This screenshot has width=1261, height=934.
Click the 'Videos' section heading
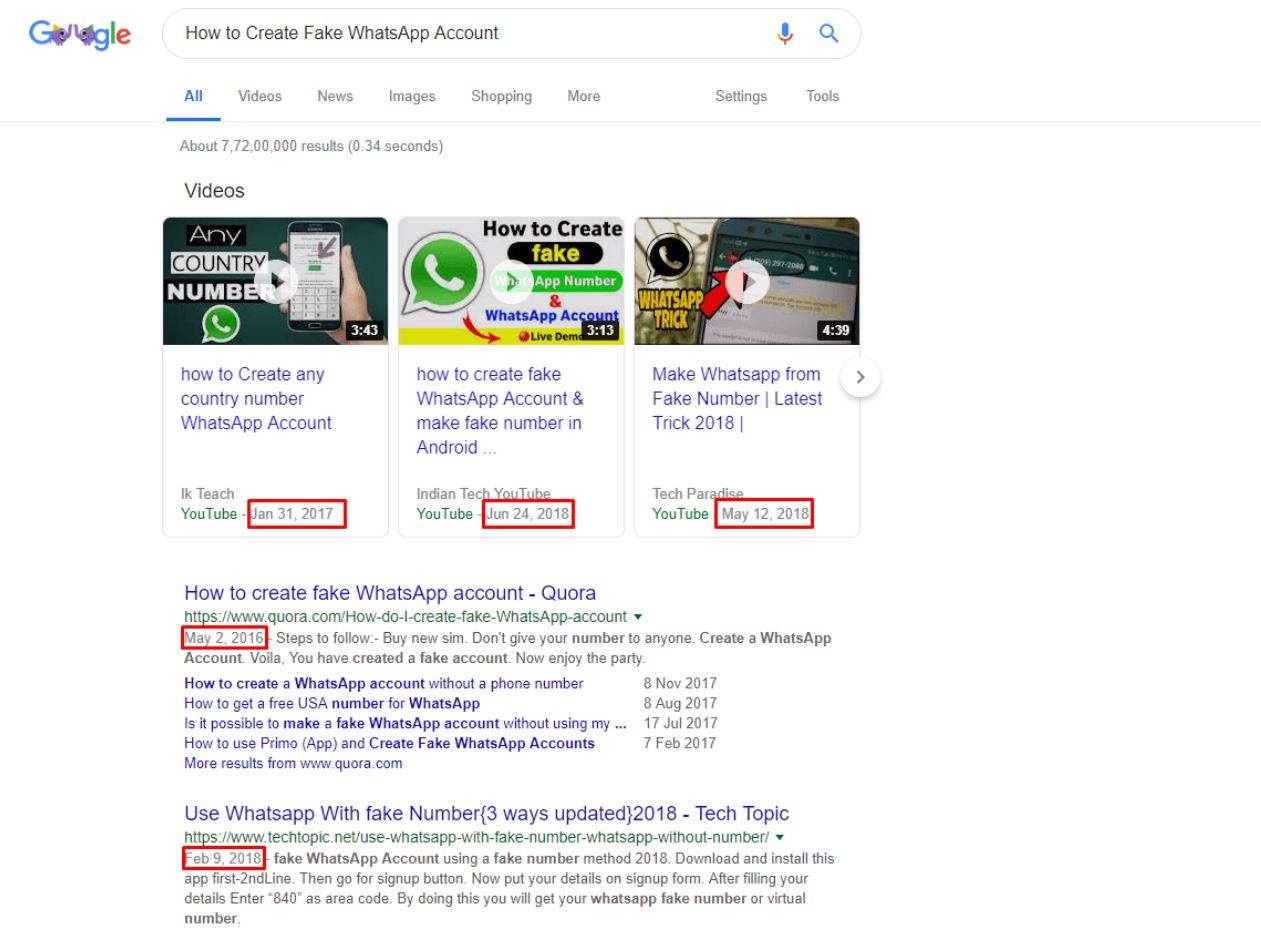(x=215, y=190)
